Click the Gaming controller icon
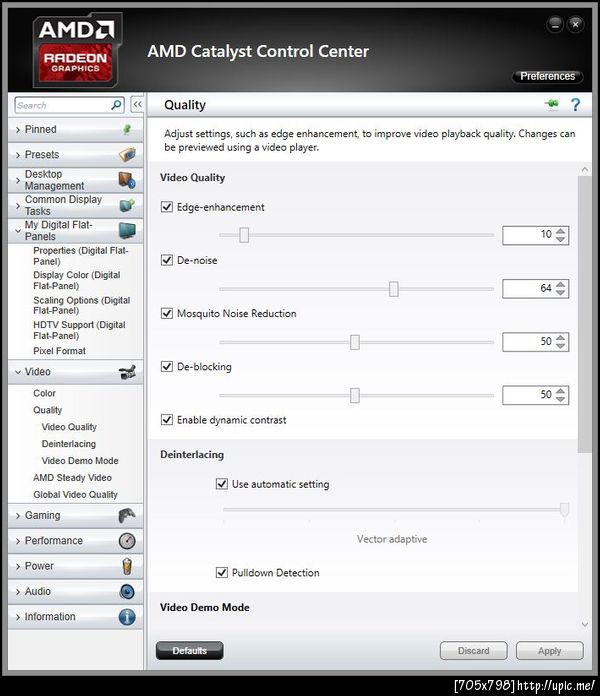Image resolution: width=600 pixels, height=696 pixels. [x=127, y=515]
